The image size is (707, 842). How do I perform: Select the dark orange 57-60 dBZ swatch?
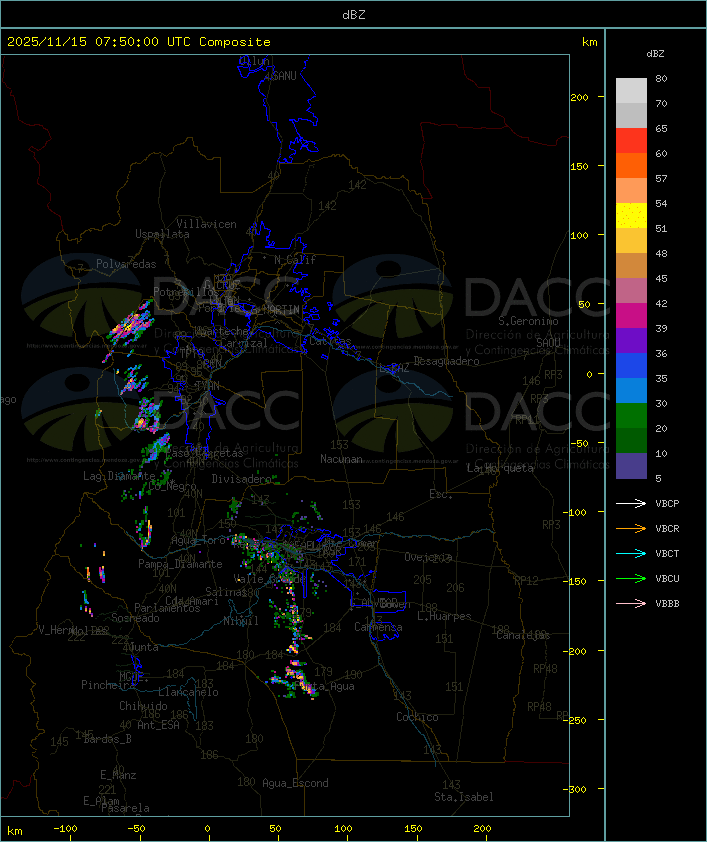click(631, 165)
